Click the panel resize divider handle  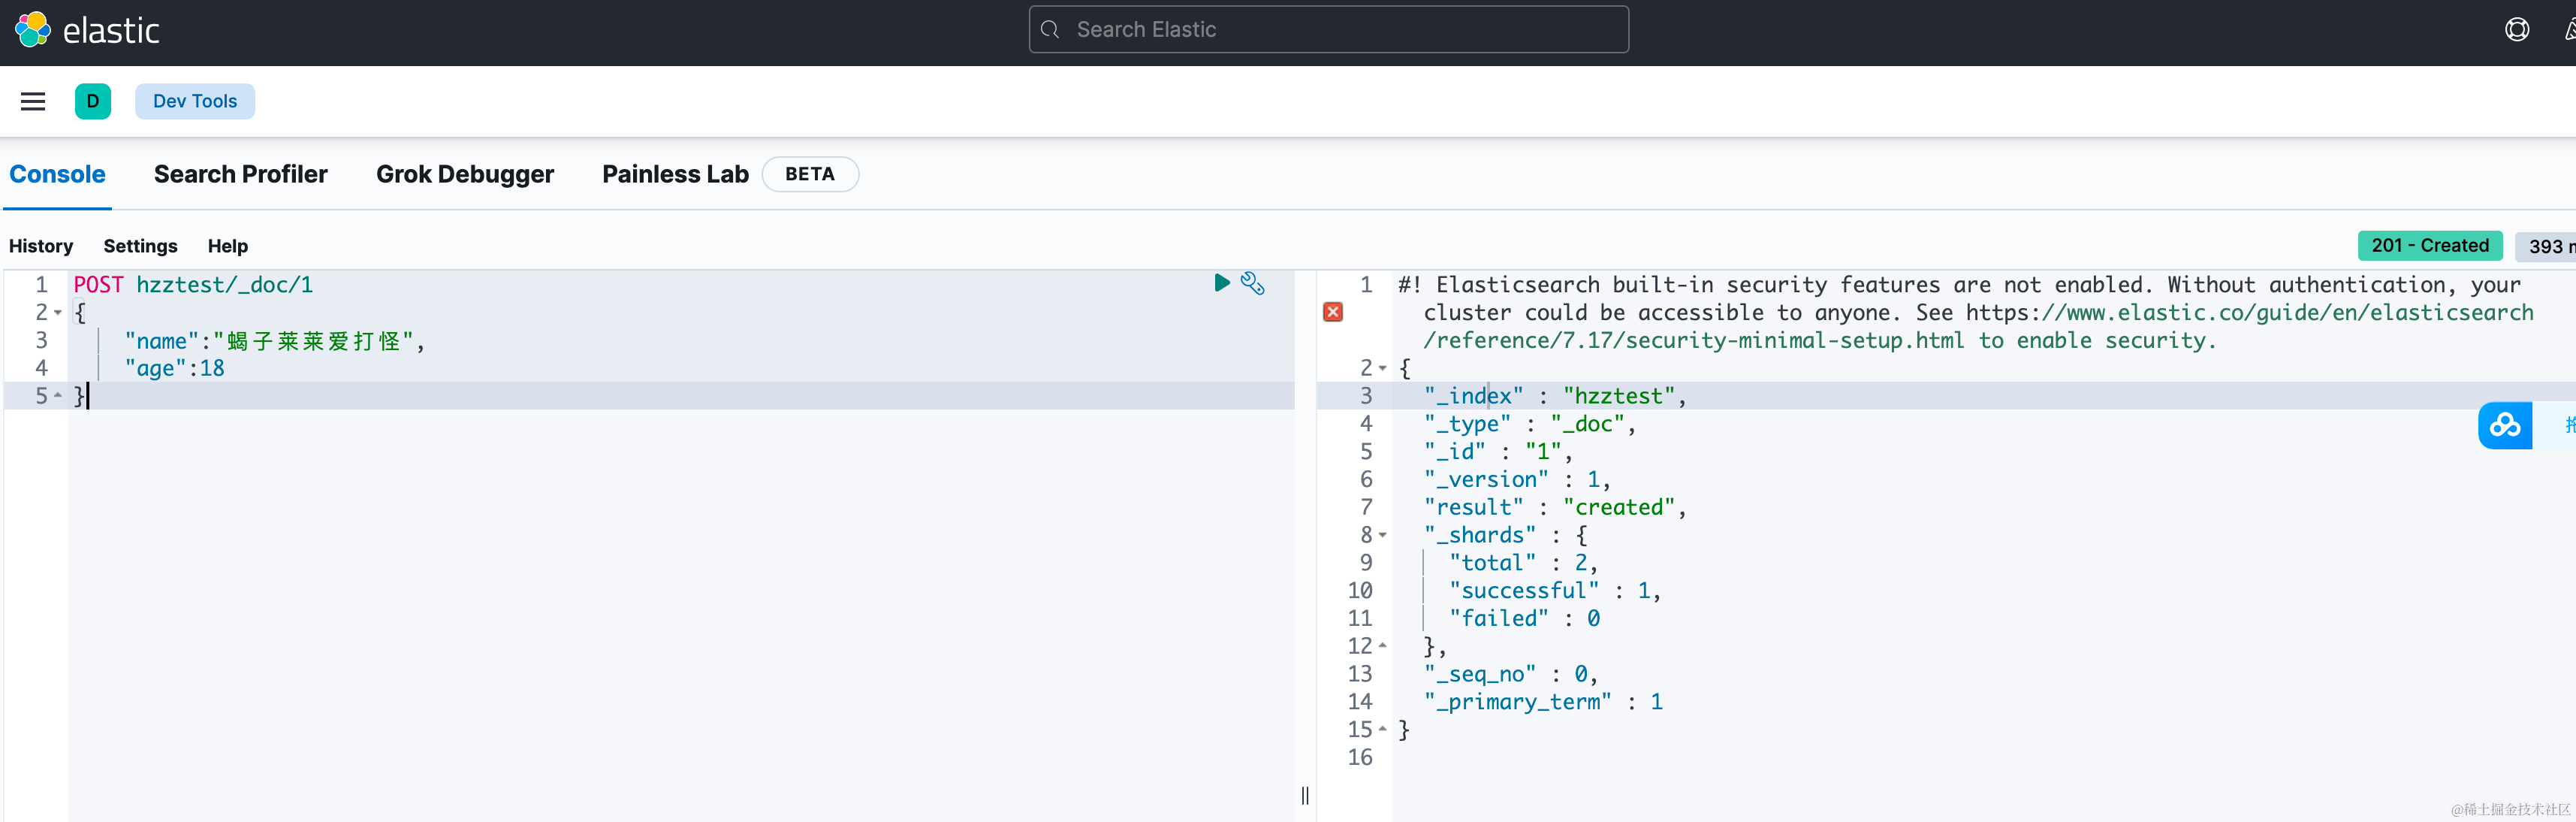pos(1305,795)
